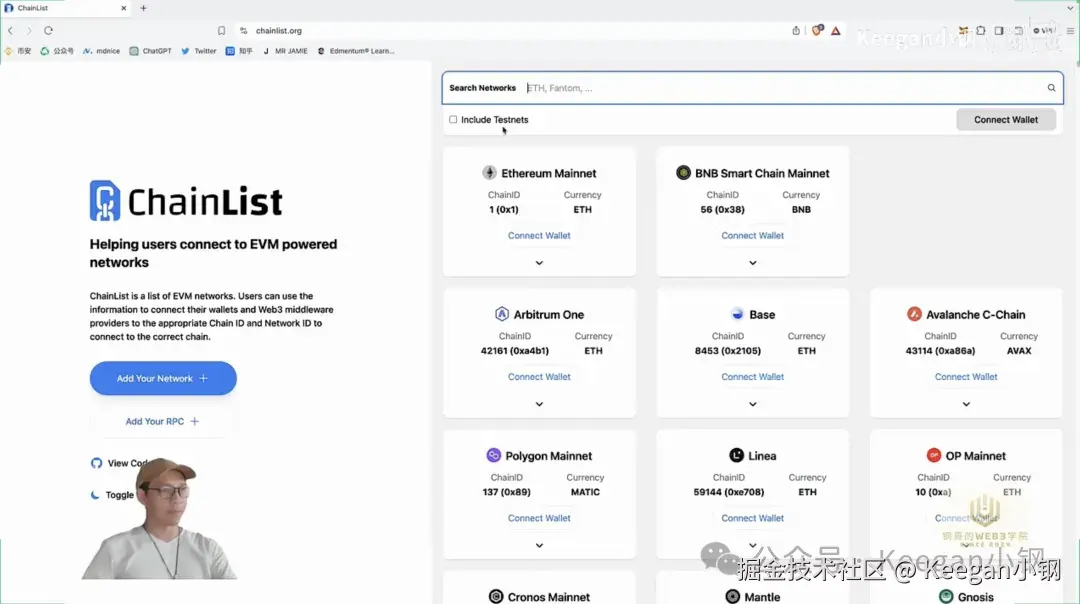Click the Polygon Mainnet logo icon
The height and width of the screenshot is (604, 1080).
tap(493, 455)
